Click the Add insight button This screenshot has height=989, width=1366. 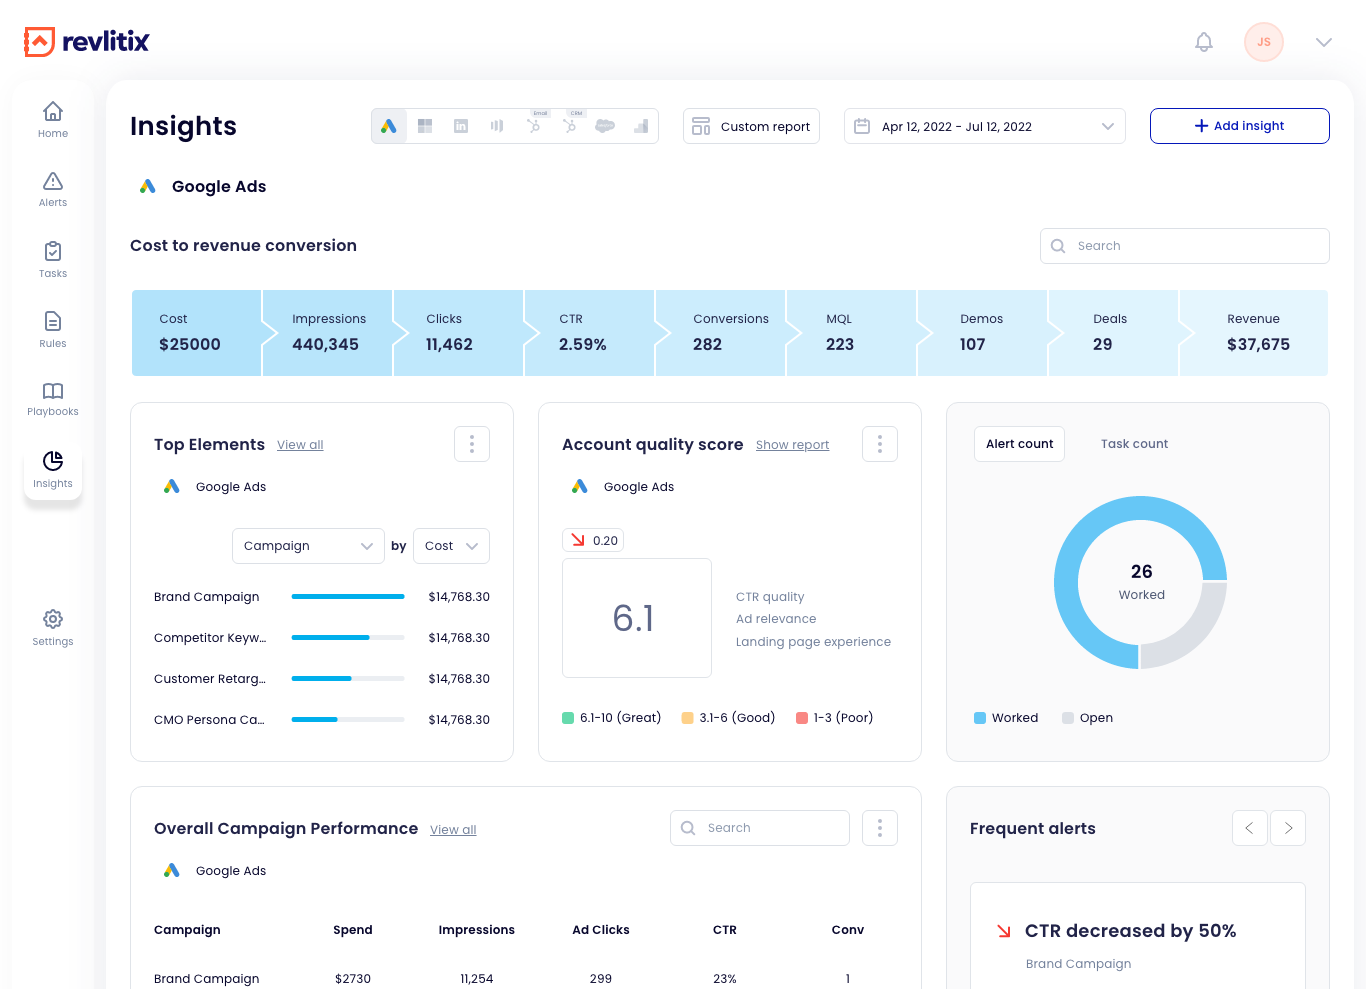1239,125
